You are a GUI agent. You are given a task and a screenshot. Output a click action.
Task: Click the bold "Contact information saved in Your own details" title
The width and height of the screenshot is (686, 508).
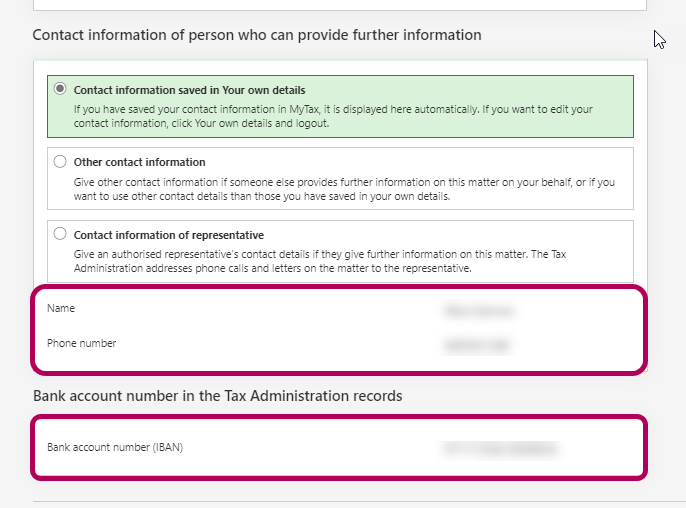click(189, 89)
